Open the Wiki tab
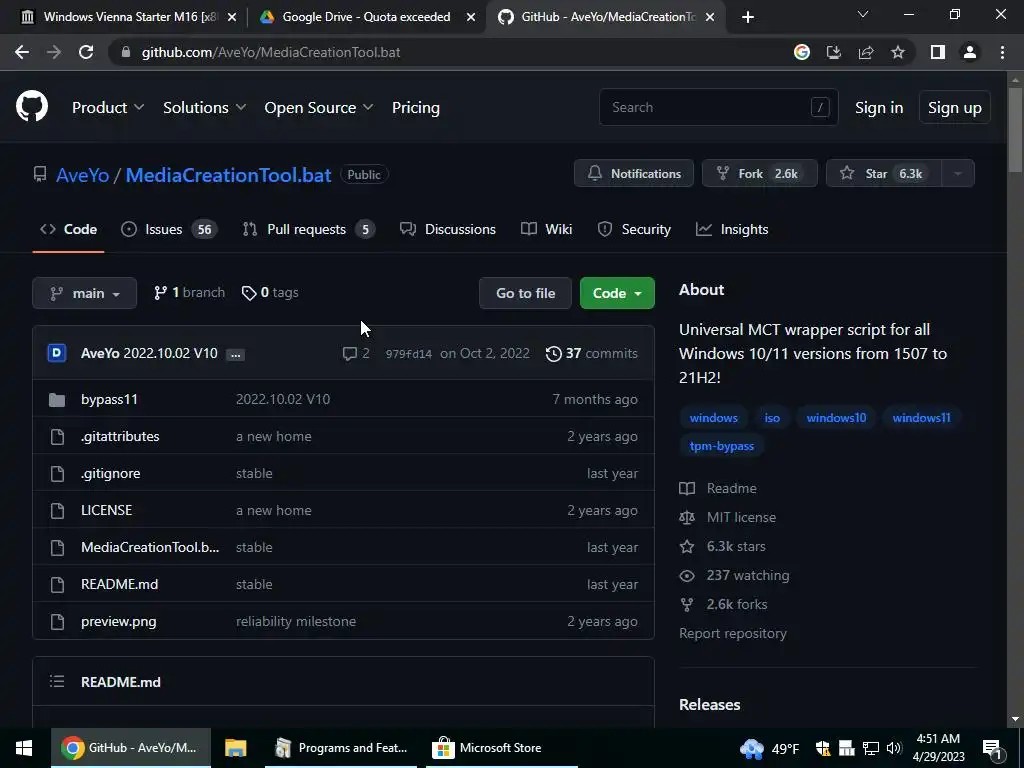The width and height of the screenshot is (1024, 768). click(x=547, y=229)
